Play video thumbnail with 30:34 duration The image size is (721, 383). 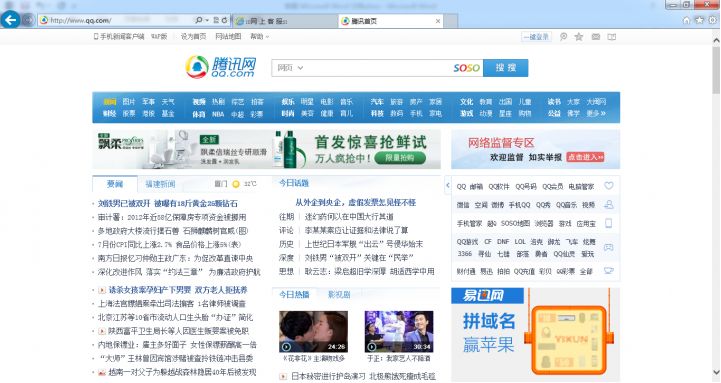pos(399,332)
